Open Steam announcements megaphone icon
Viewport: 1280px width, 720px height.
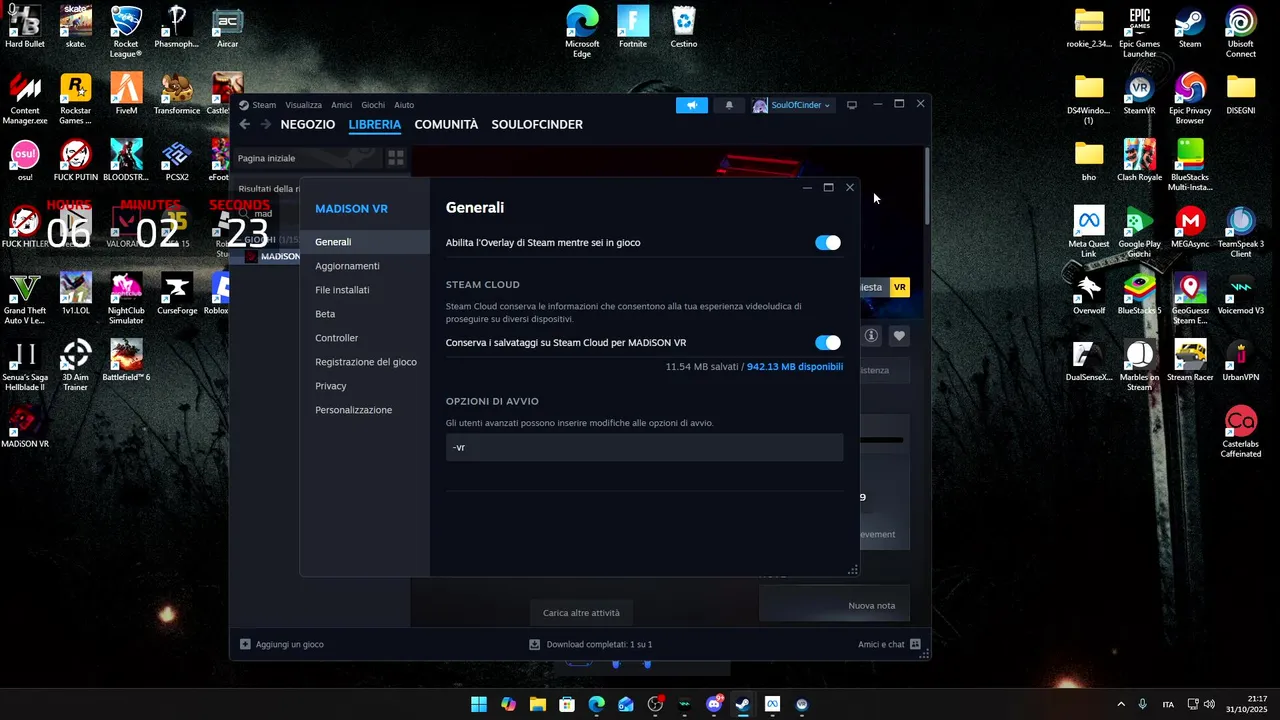(691, 105)
